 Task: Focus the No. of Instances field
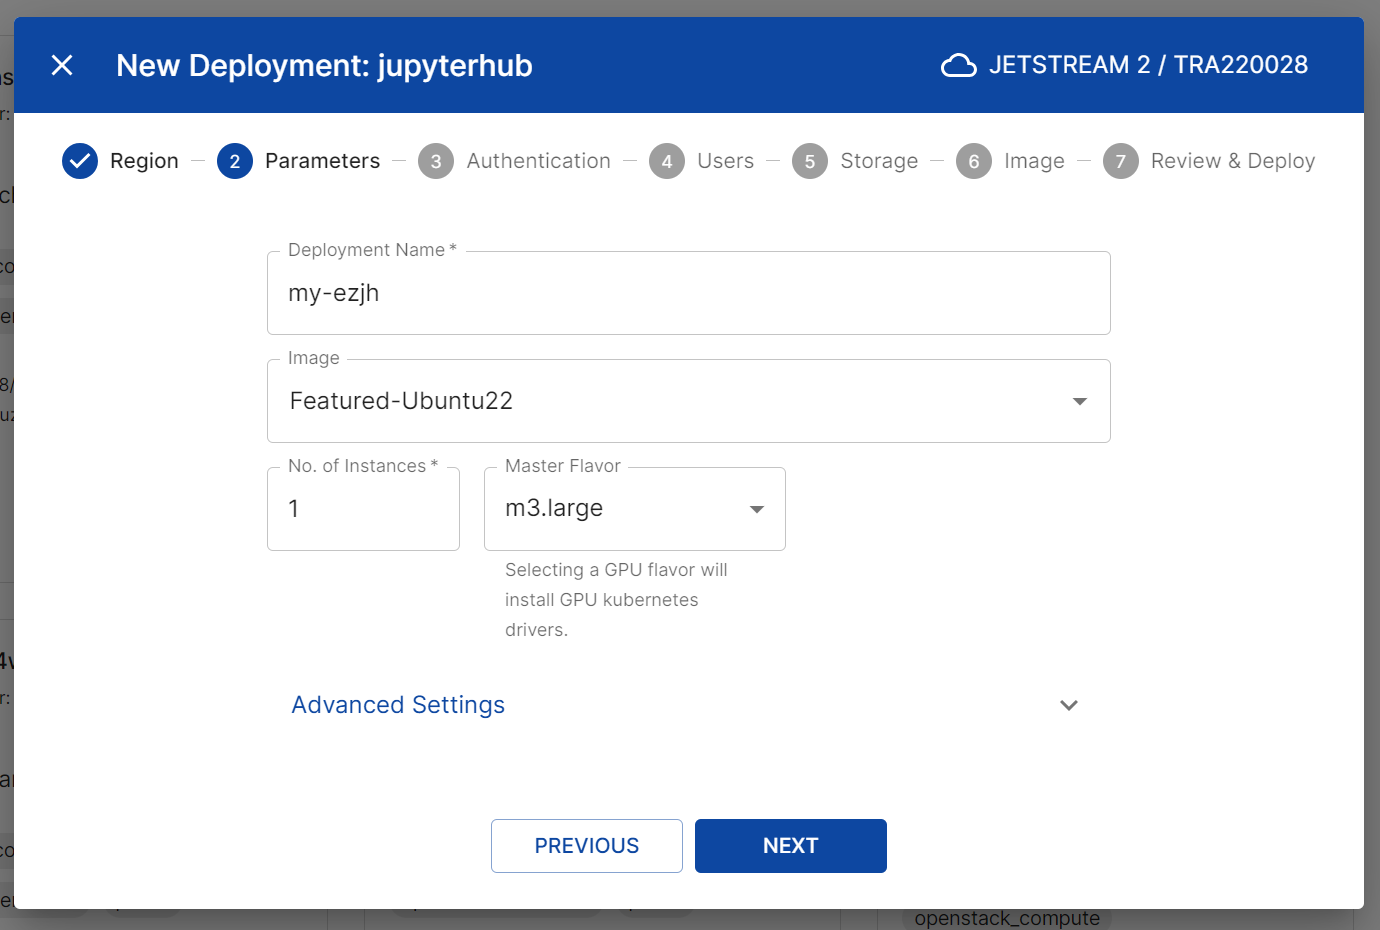[x=363, y=509]
